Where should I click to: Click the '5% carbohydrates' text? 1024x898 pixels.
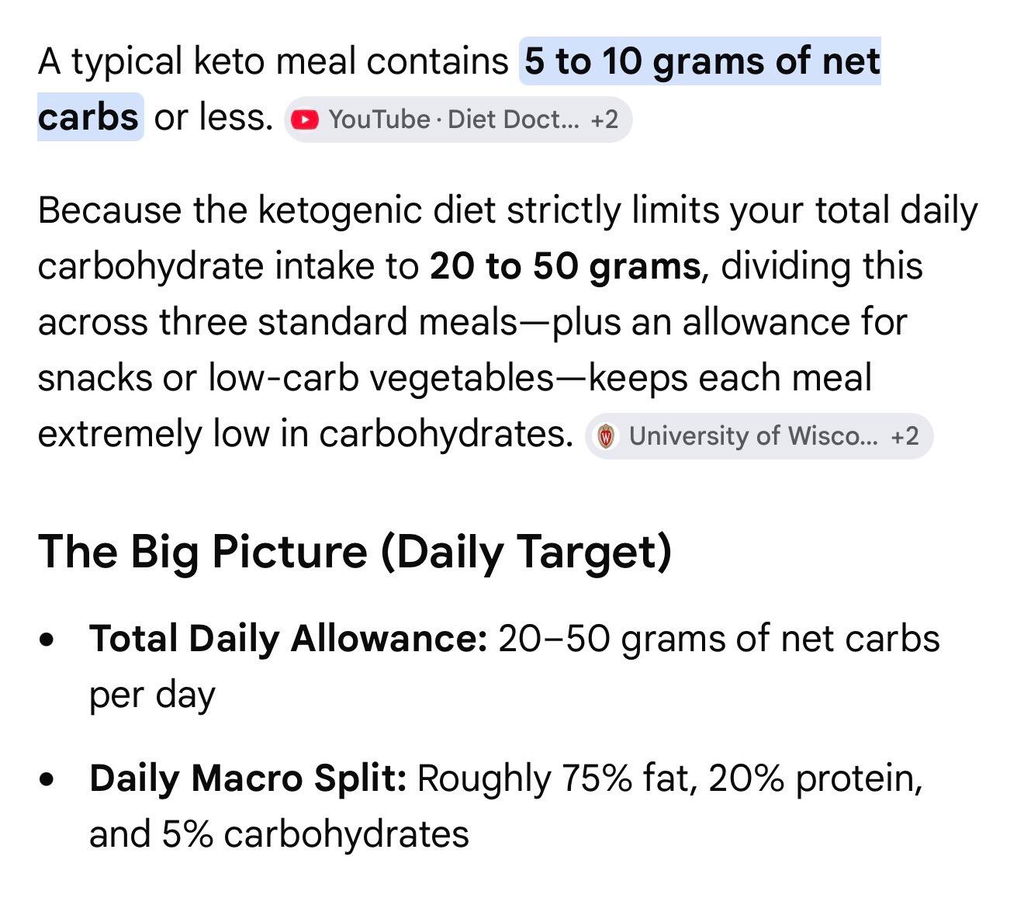315,834
